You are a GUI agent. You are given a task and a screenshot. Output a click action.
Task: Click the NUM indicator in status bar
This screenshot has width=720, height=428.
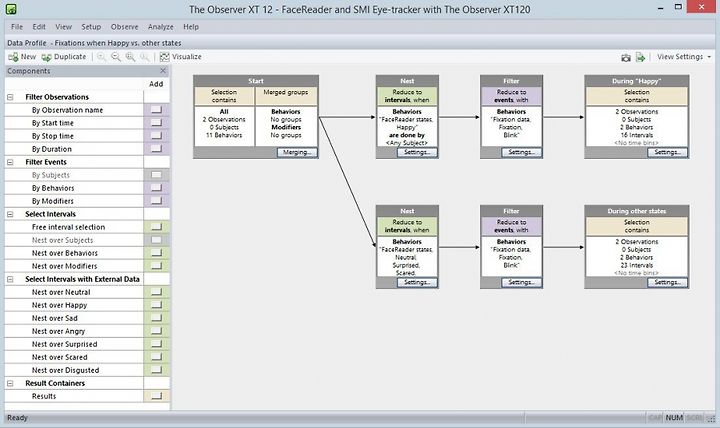click(674, 417)
